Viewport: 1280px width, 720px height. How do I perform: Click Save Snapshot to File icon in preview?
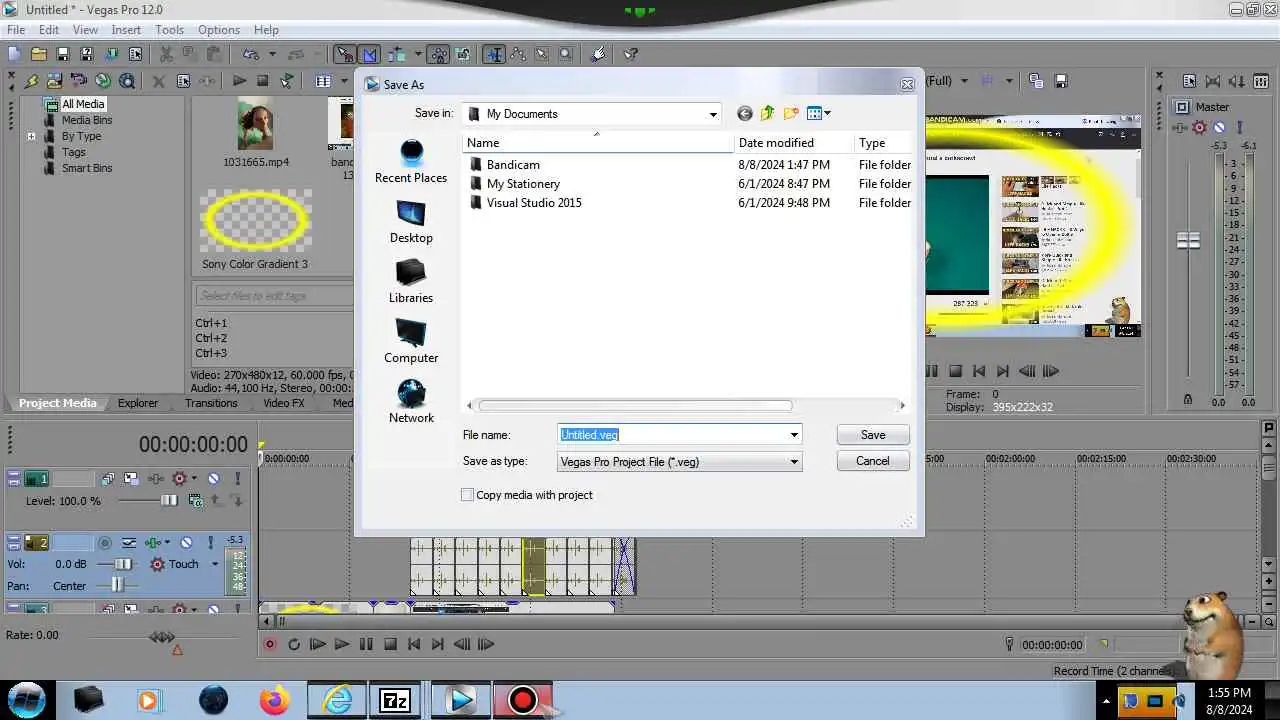1061,81
